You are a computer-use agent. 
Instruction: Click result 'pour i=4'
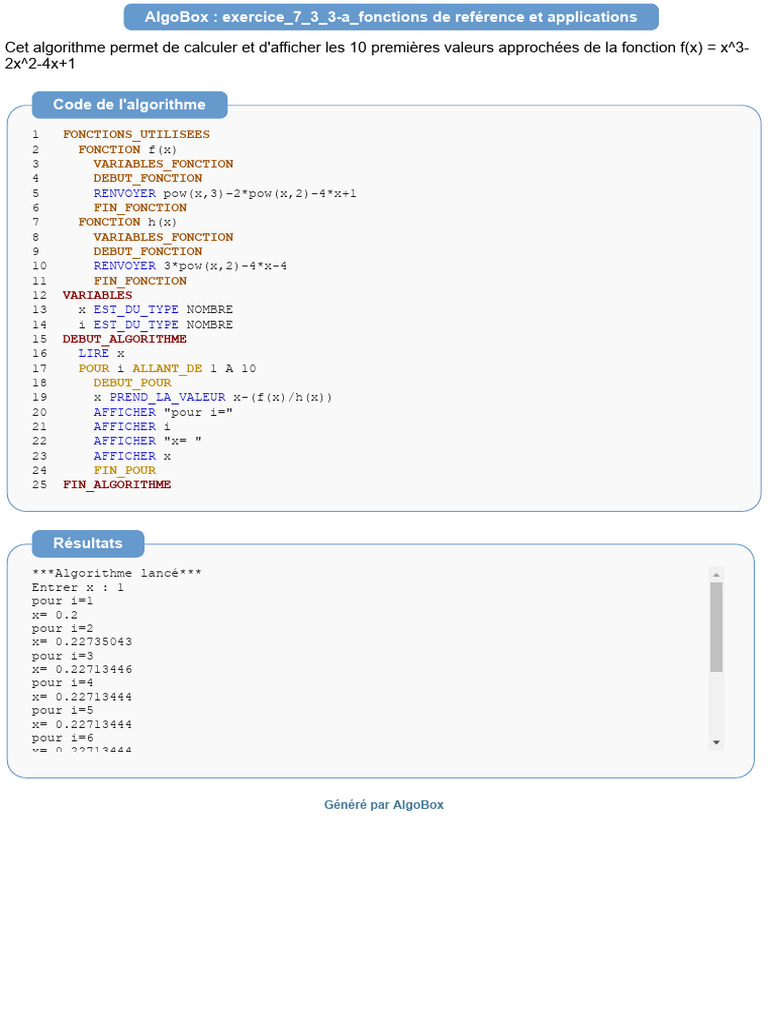(63, 683)
